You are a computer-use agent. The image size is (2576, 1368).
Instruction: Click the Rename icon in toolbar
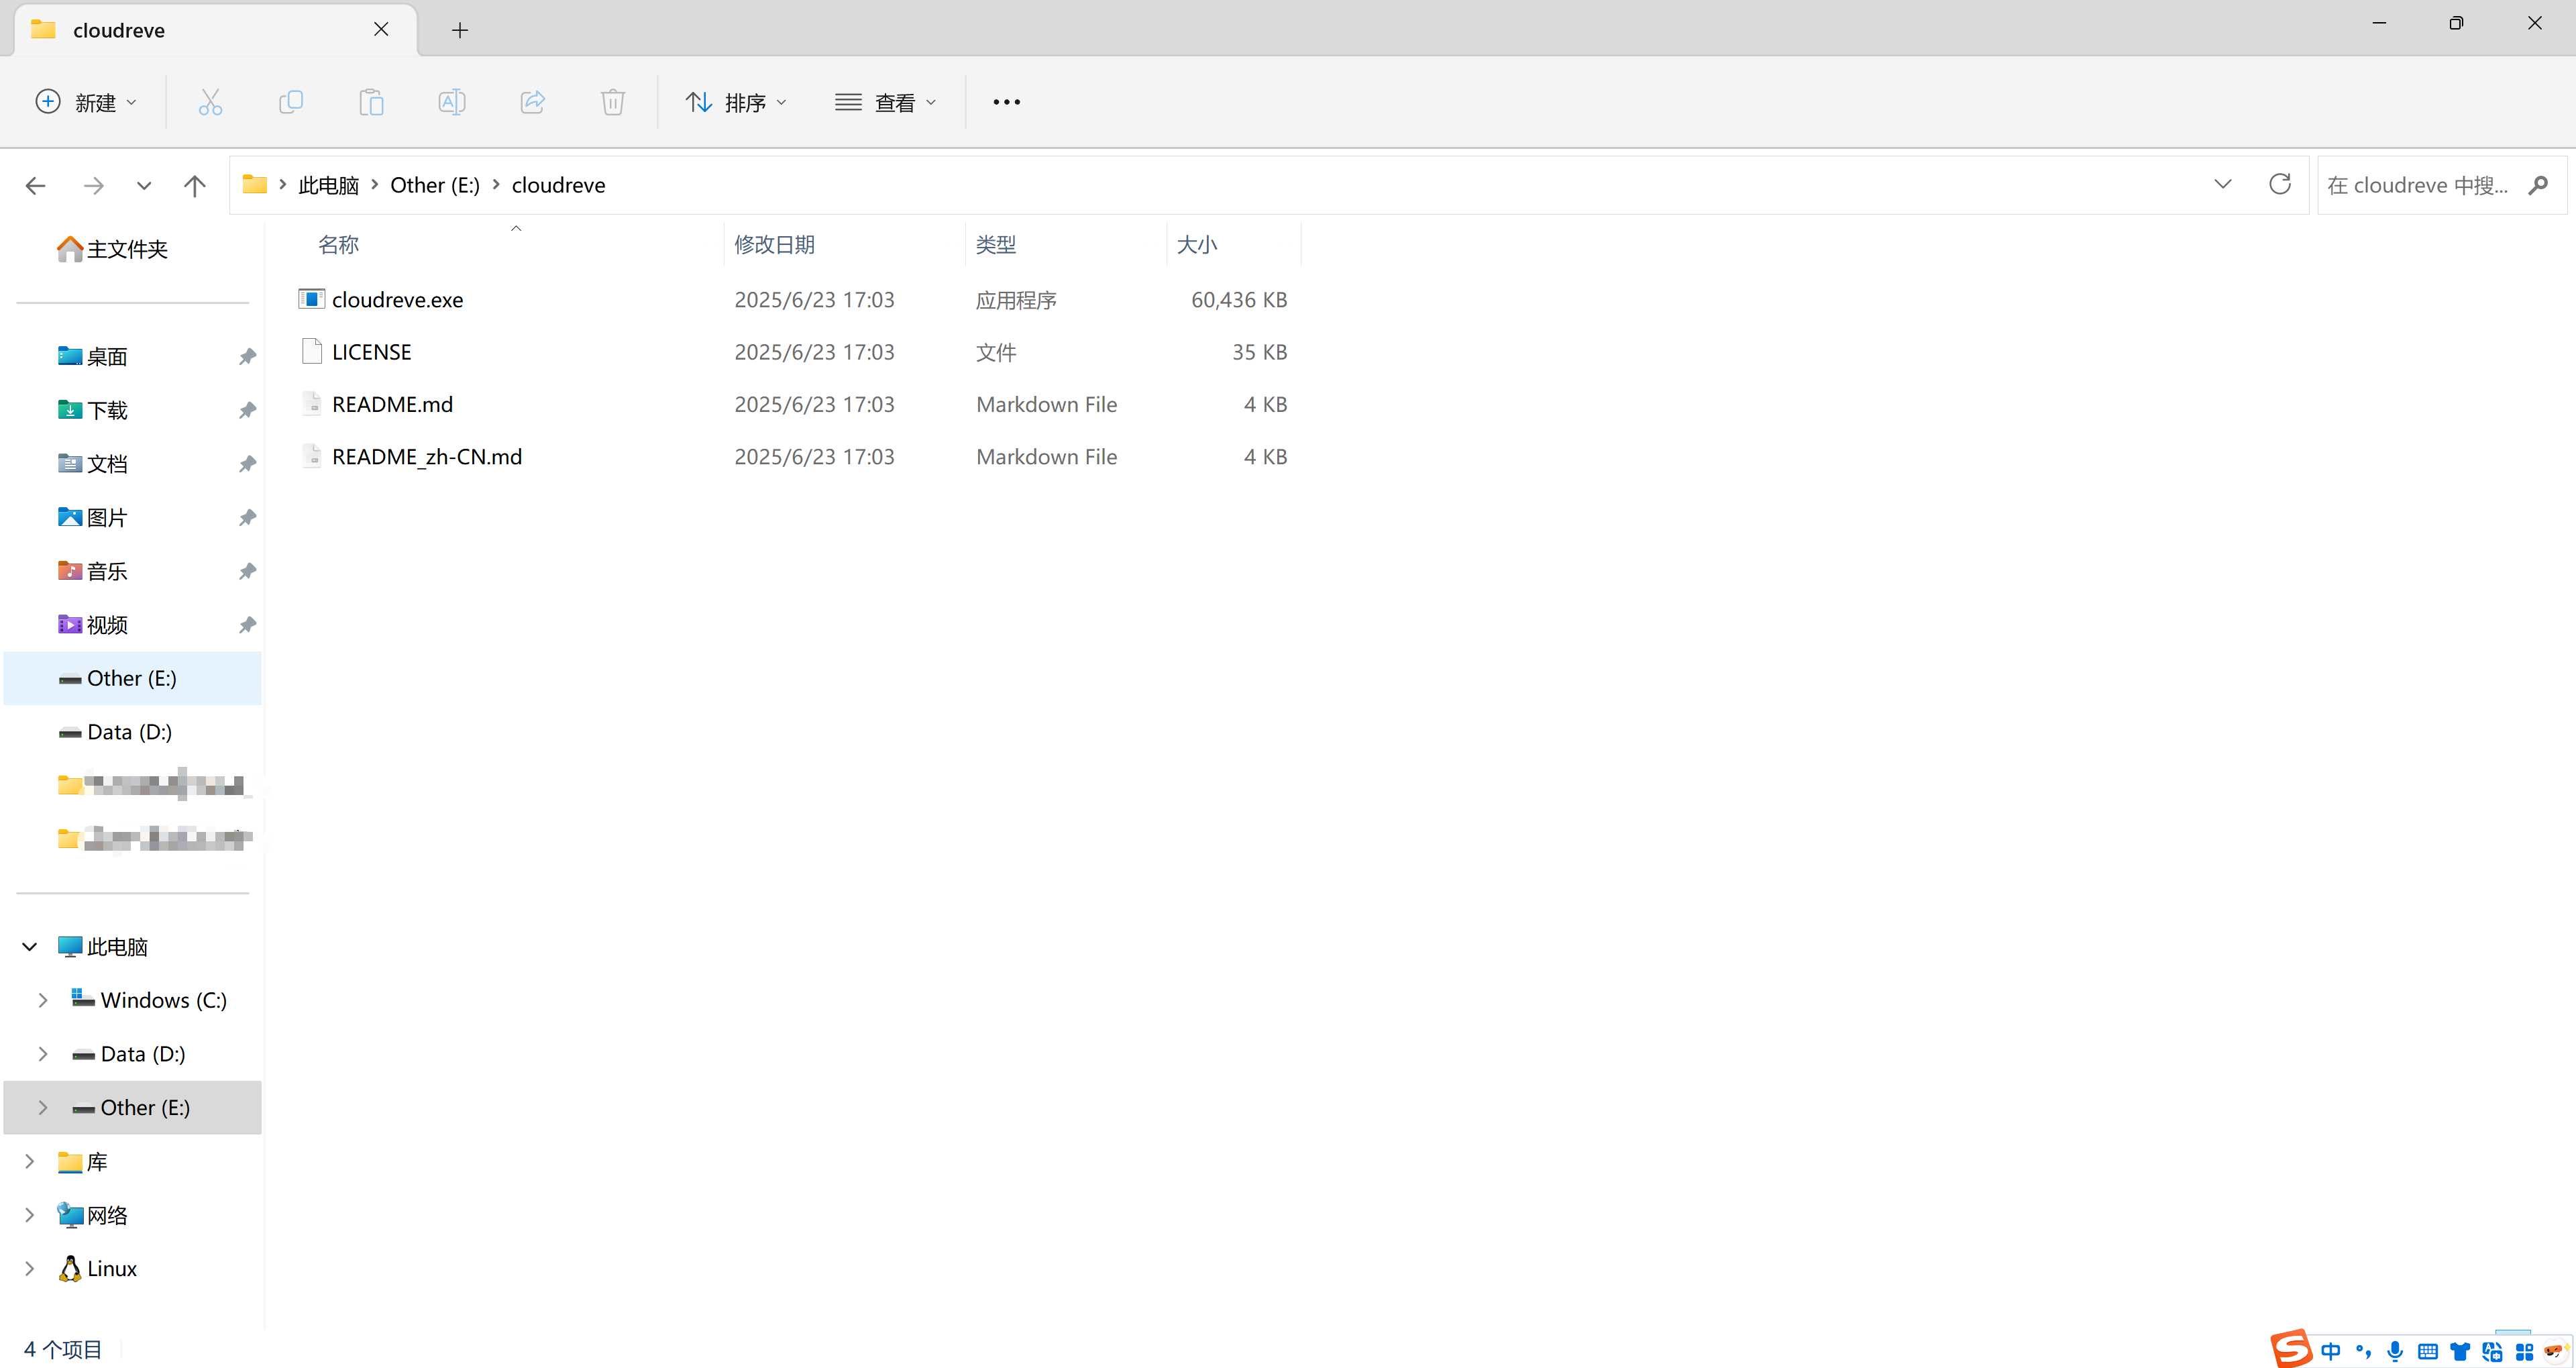coord(452,102)
